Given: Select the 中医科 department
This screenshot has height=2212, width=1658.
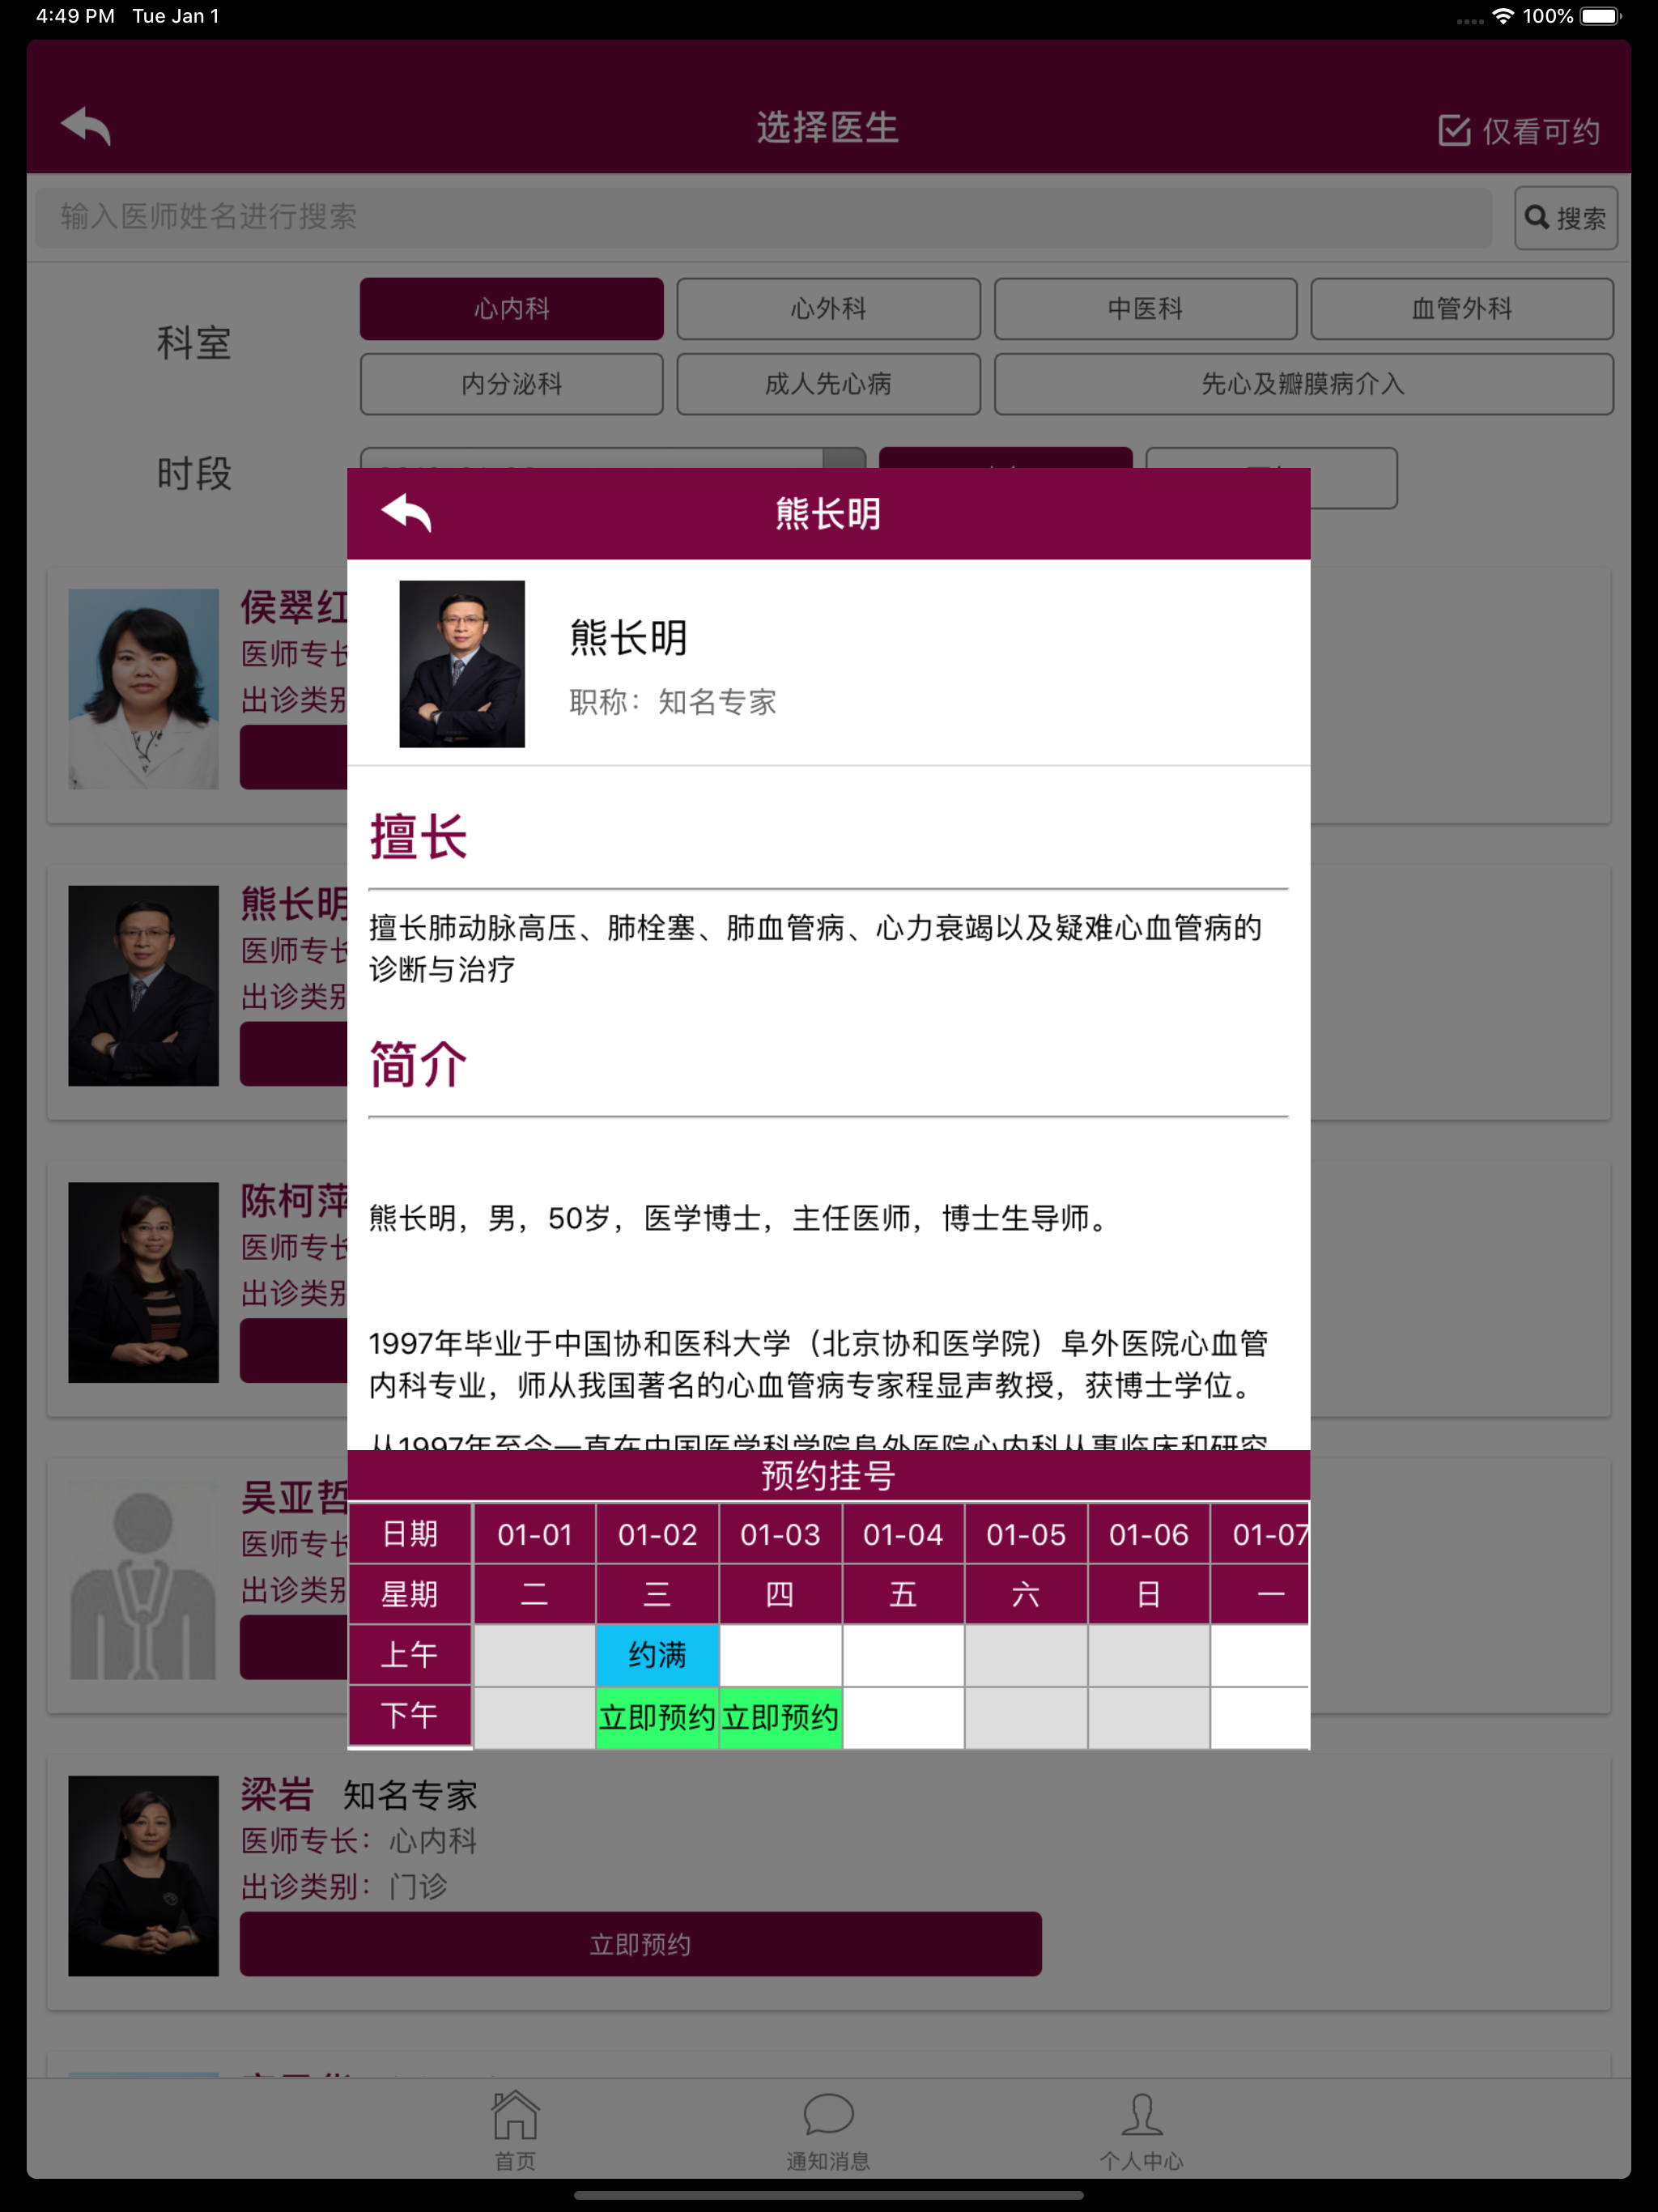Looking at the screenshot, I should 1145,309.
